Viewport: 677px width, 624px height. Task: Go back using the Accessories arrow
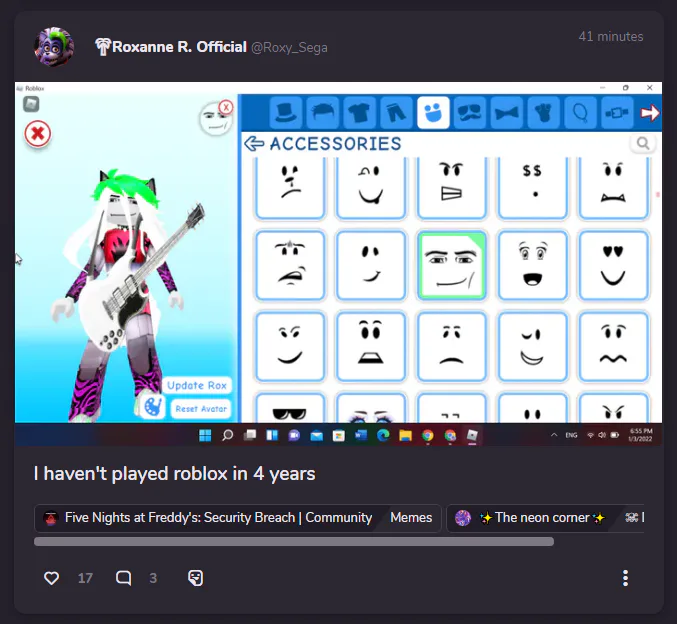click(x=254, y=143)
